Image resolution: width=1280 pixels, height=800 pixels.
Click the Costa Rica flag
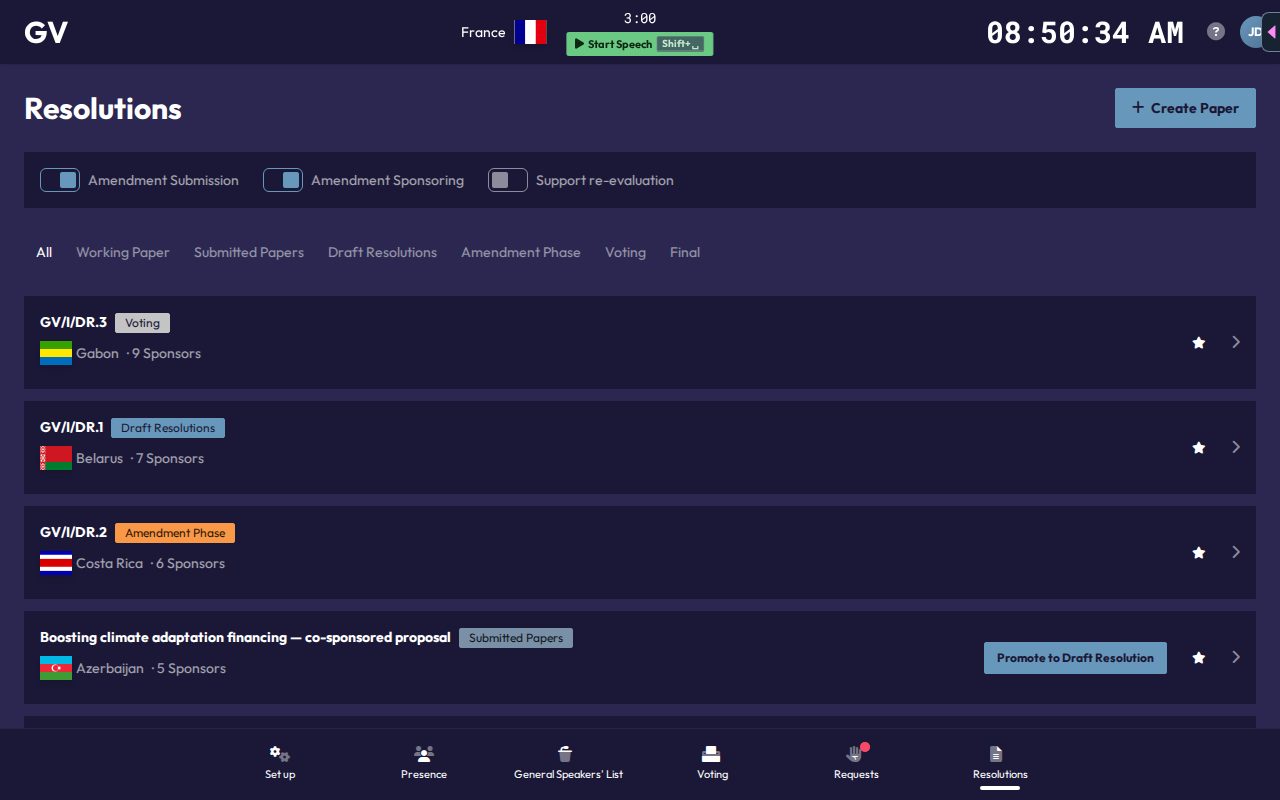pyautogui.click(x=56, y=563)
